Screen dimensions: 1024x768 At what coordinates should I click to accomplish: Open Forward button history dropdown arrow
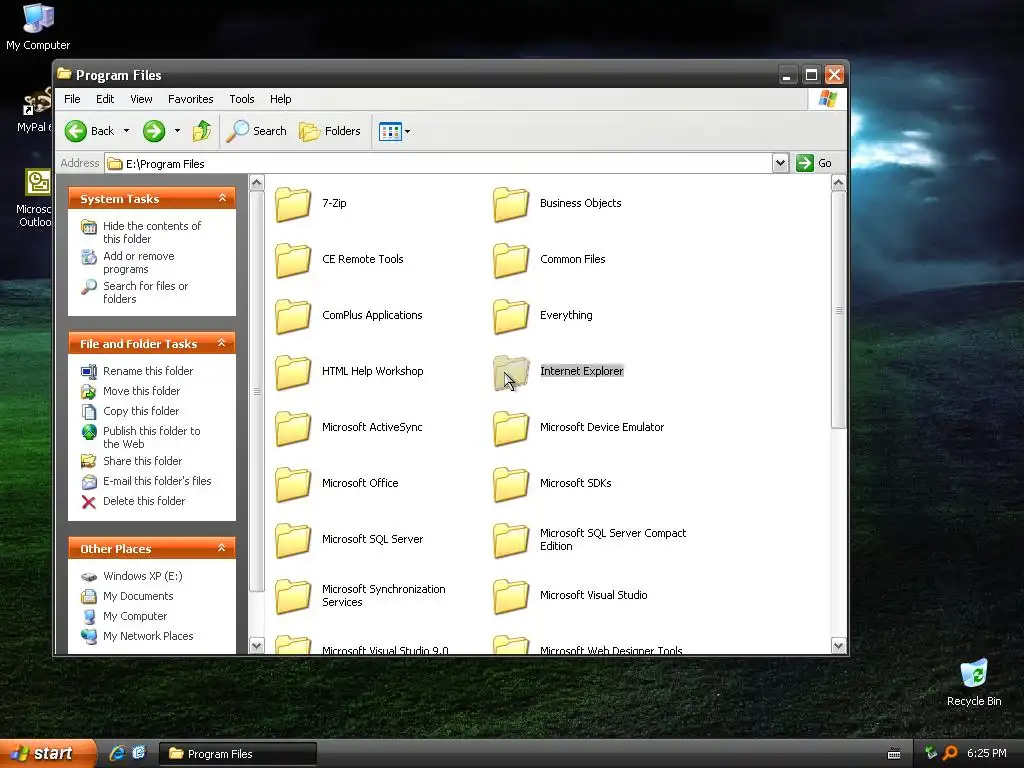point(177,131)
